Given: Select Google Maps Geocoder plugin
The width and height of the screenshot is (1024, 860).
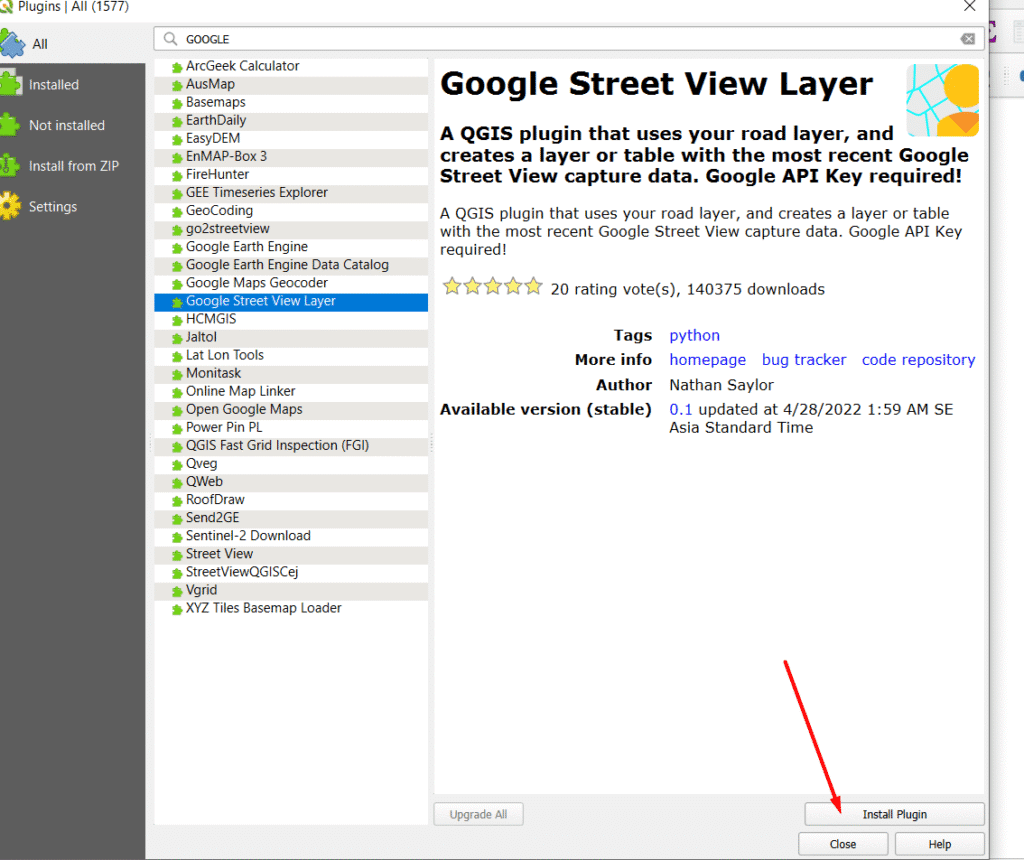Looking at the screenshot, I should (x=291, y=283).
